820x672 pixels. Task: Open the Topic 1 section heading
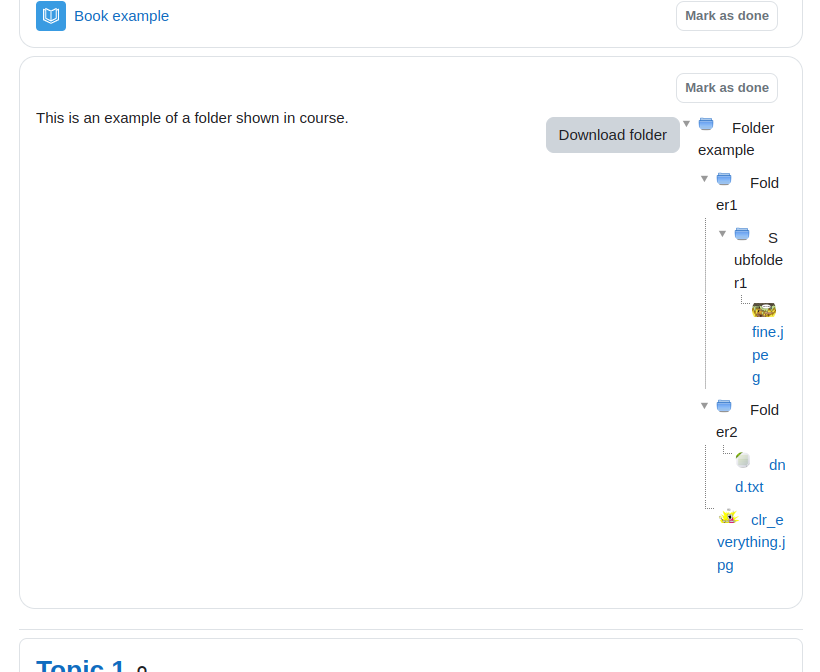coord(80,665)
